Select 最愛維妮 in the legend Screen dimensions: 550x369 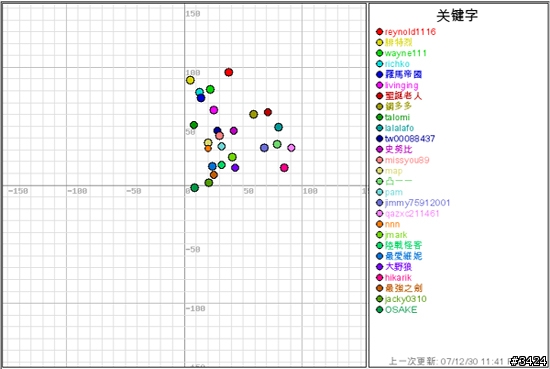click(x=399, y=256)
